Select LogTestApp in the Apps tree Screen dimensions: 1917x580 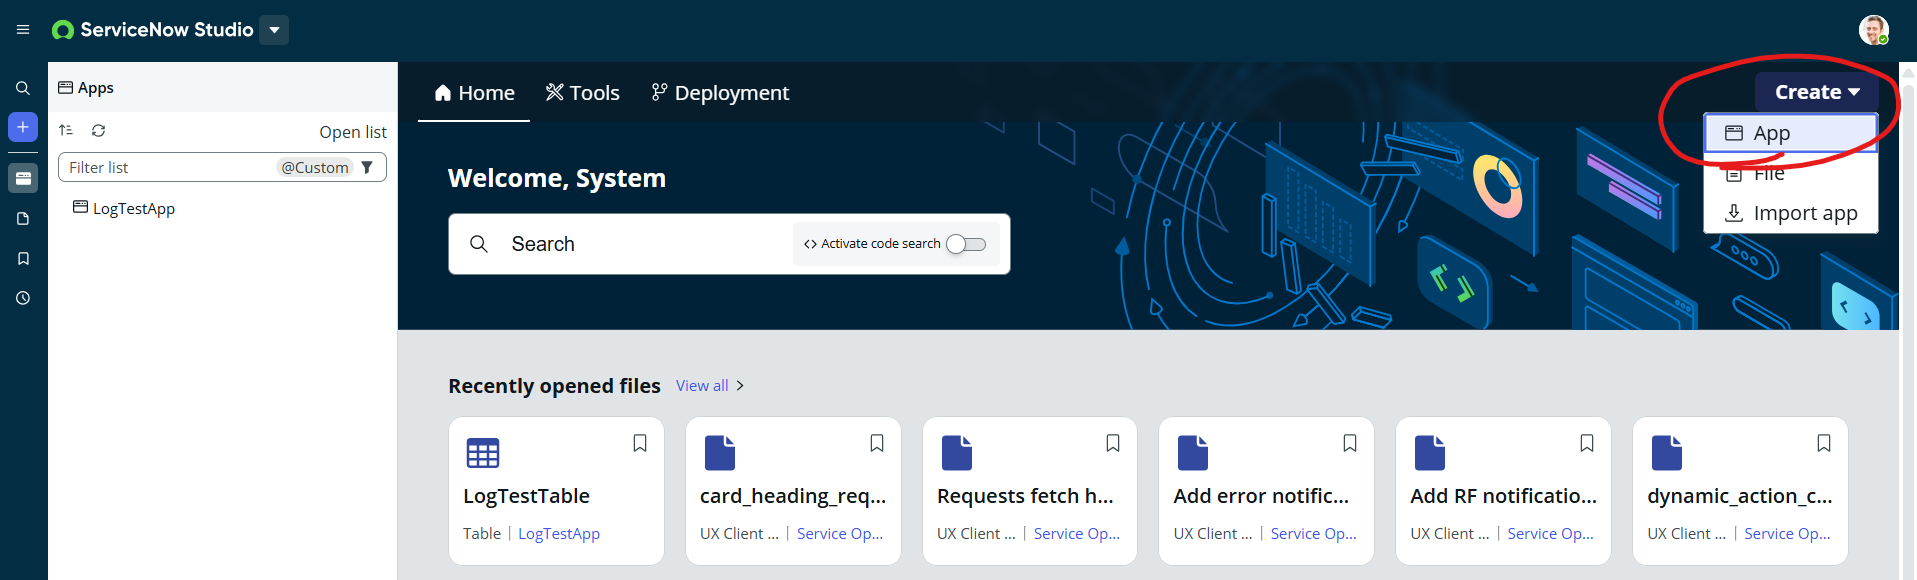(124, 208)
